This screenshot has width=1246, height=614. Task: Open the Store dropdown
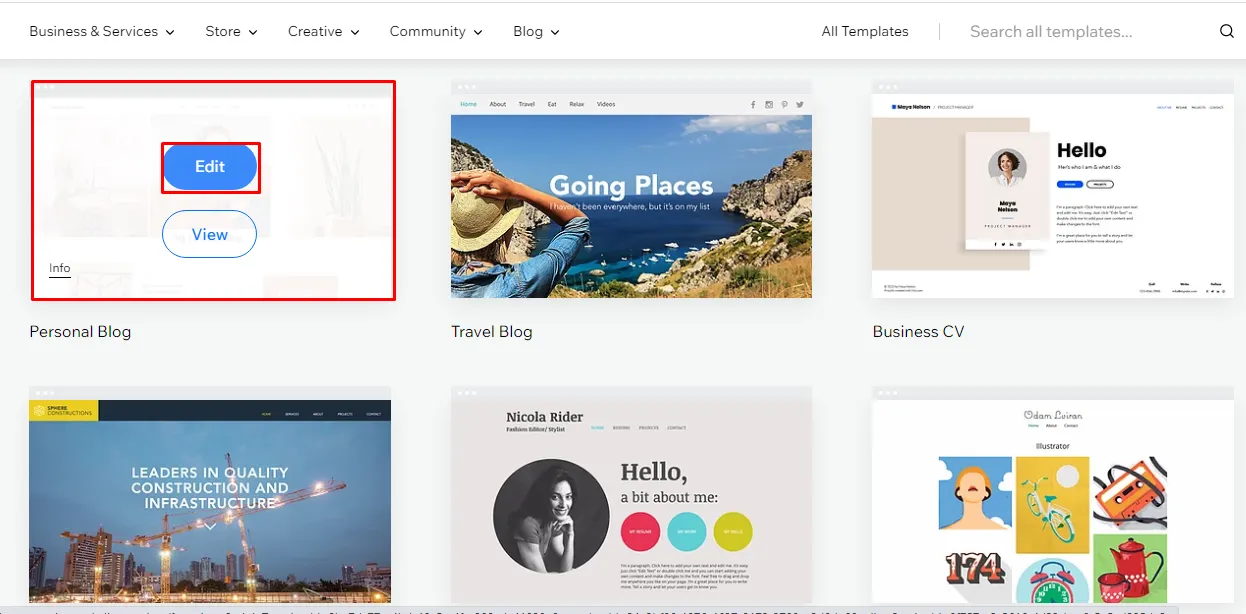click(x=232, y=31)
